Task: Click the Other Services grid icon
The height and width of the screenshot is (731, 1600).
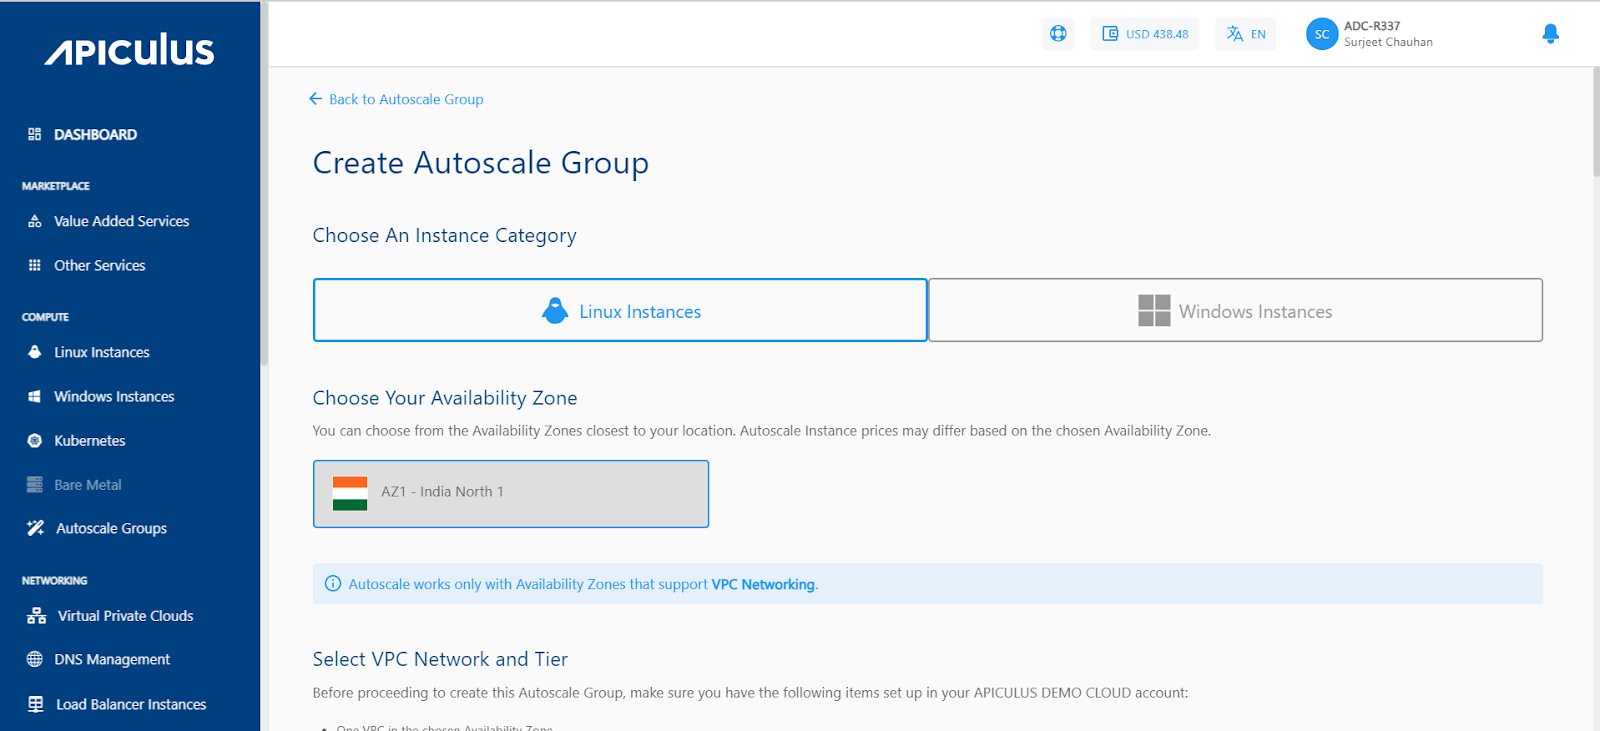Action: click(x=35, y=265)
